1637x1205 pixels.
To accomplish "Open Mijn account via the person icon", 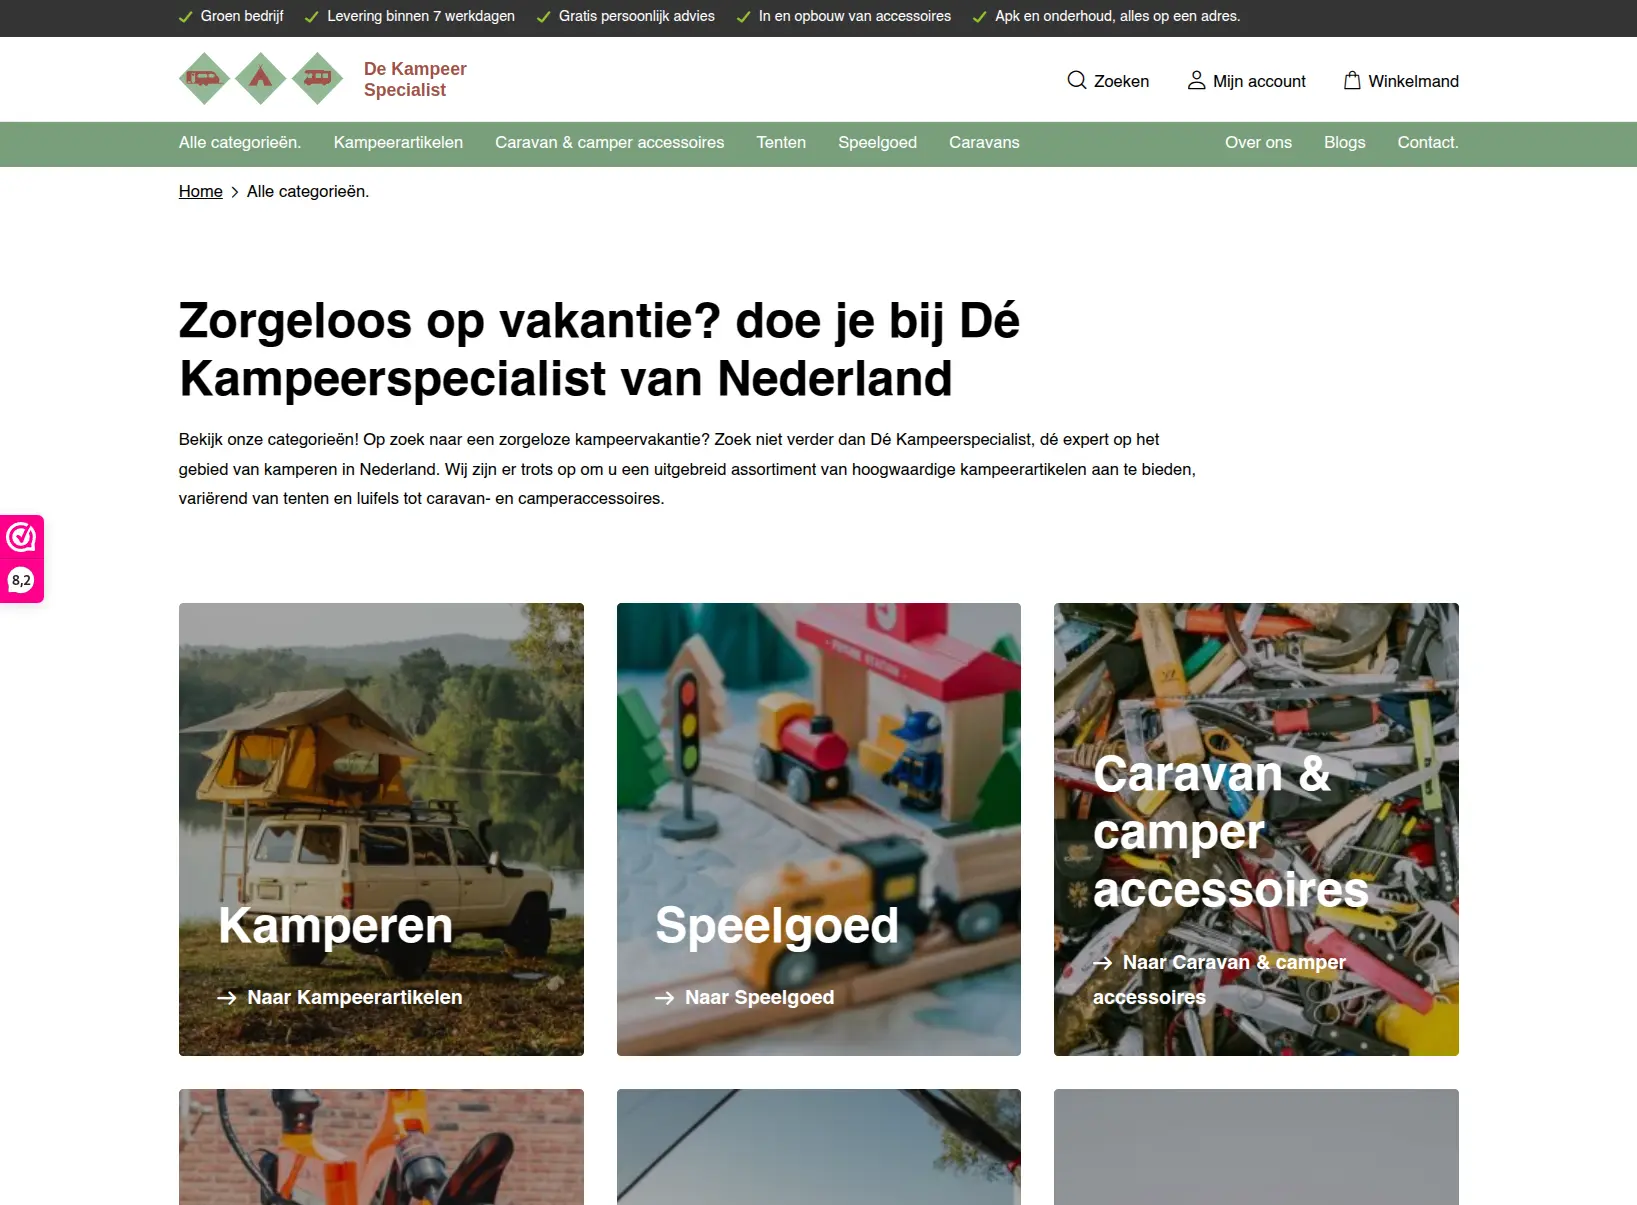I will 1196,80.
